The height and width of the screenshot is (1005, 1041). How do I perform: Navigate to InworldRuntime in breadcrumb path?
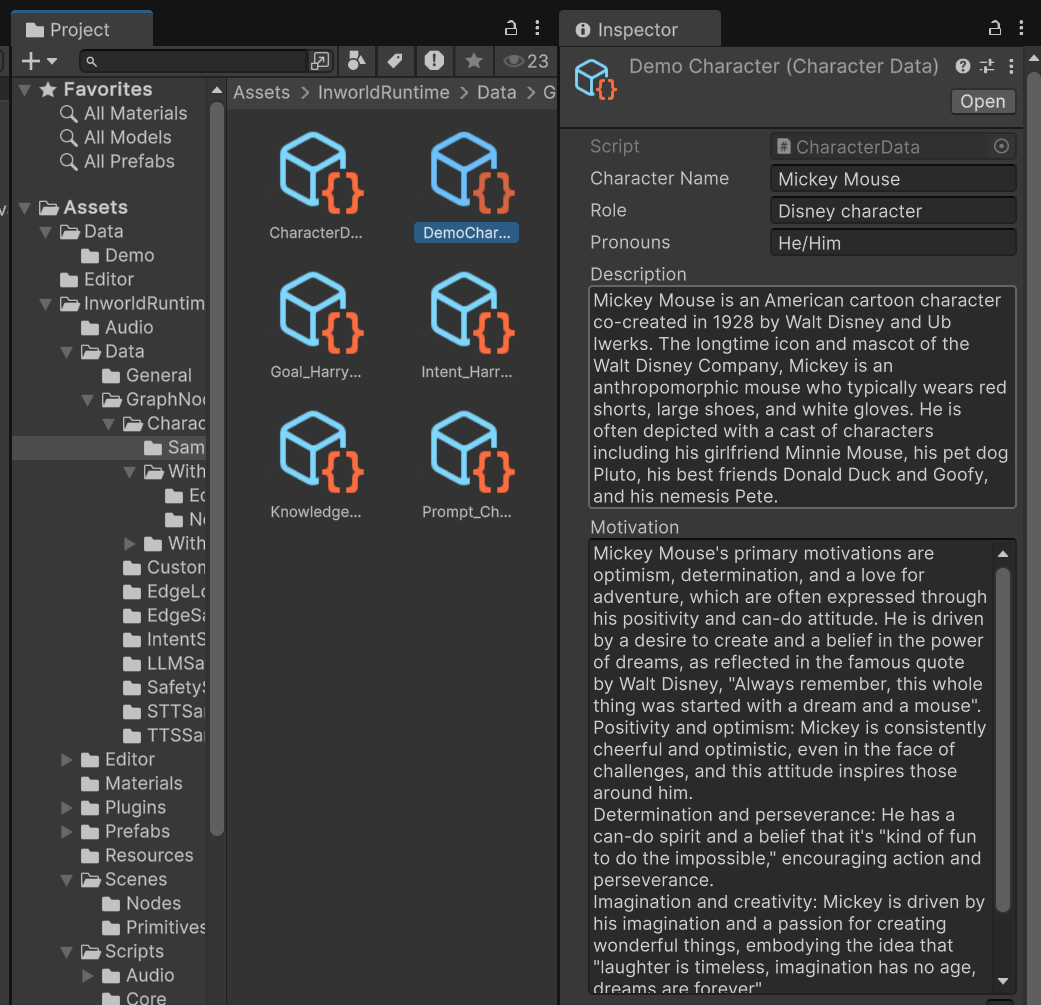click(x=383, y=93)
